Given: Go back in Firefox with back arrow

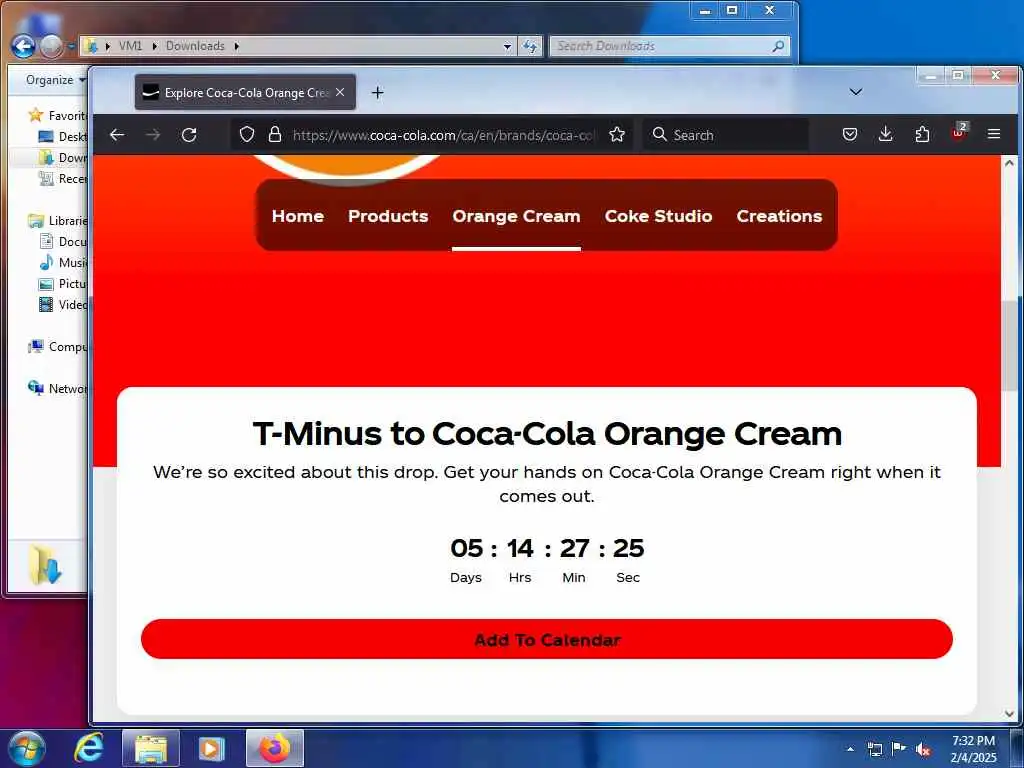Looking at the screenshot, I should 117,135.
